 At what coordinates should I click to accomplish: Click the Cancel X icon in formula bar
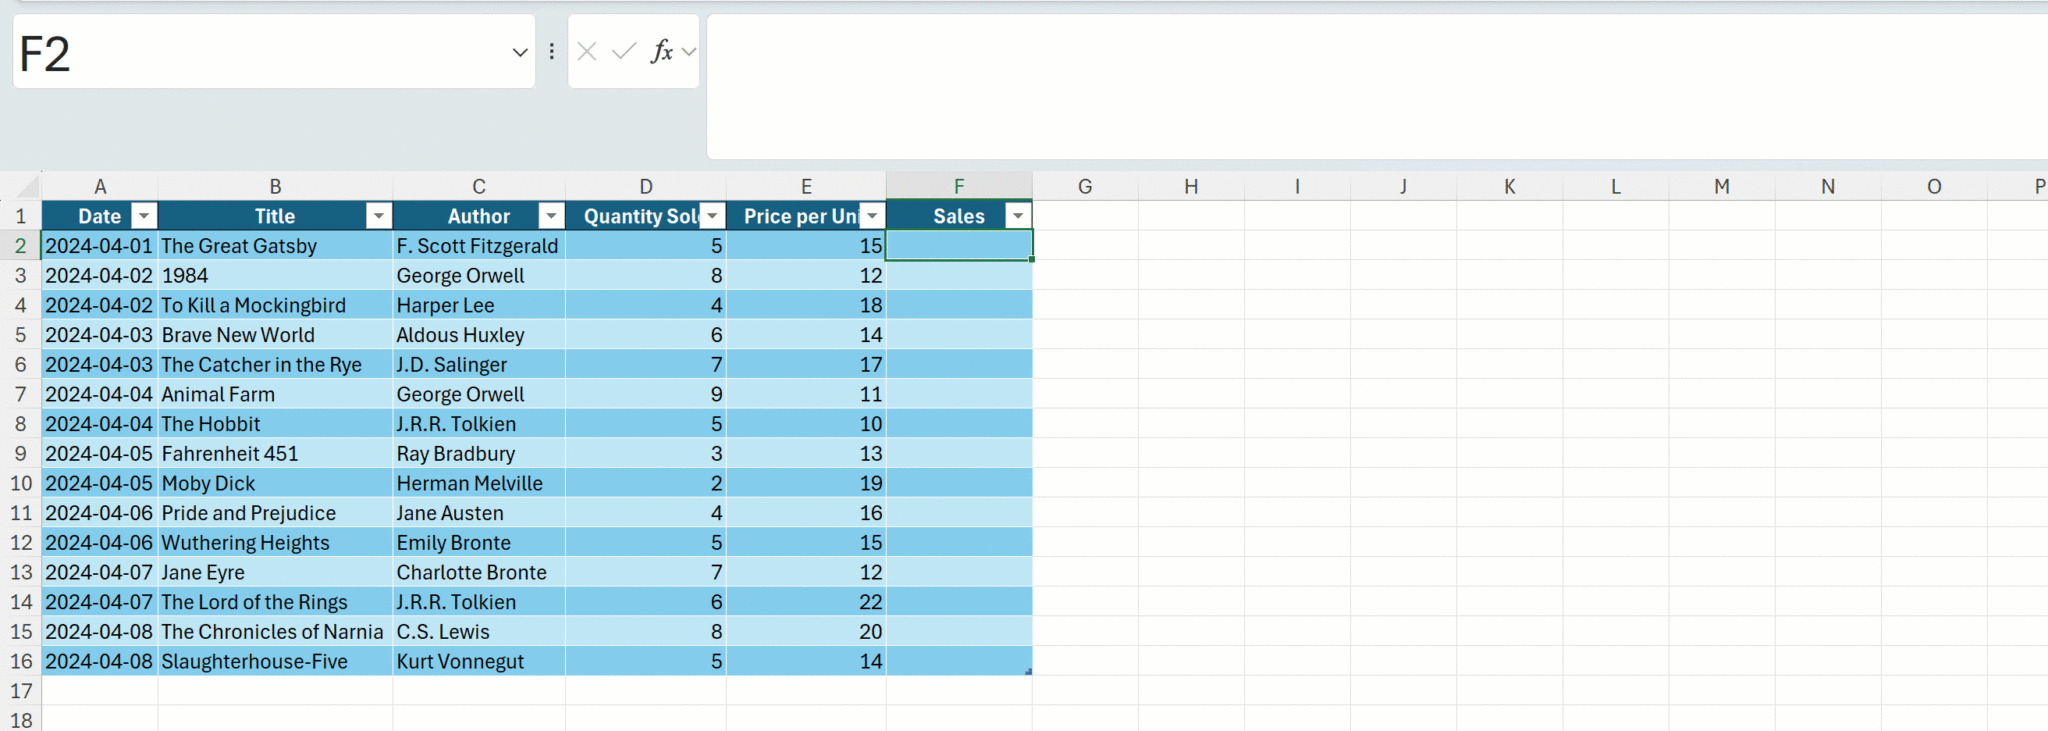[587, 51]
